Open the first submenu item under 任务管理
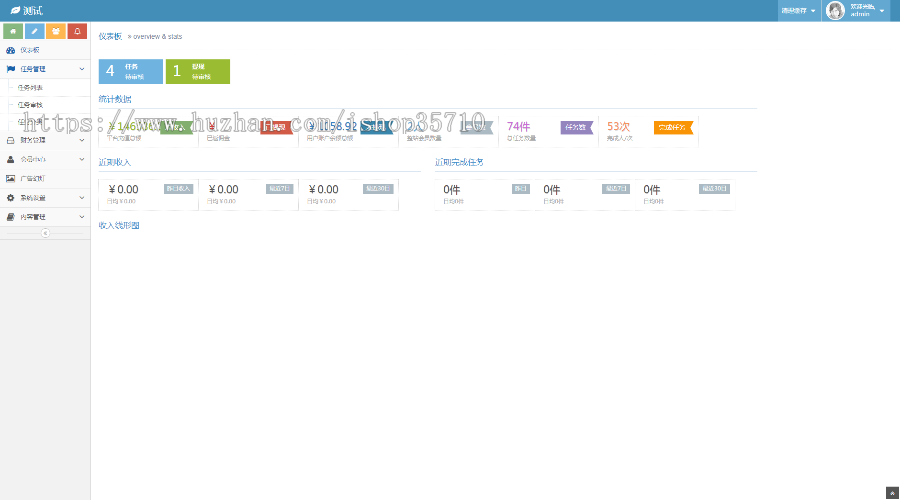Screen dimensions: 900x500 tap(45, 88)
